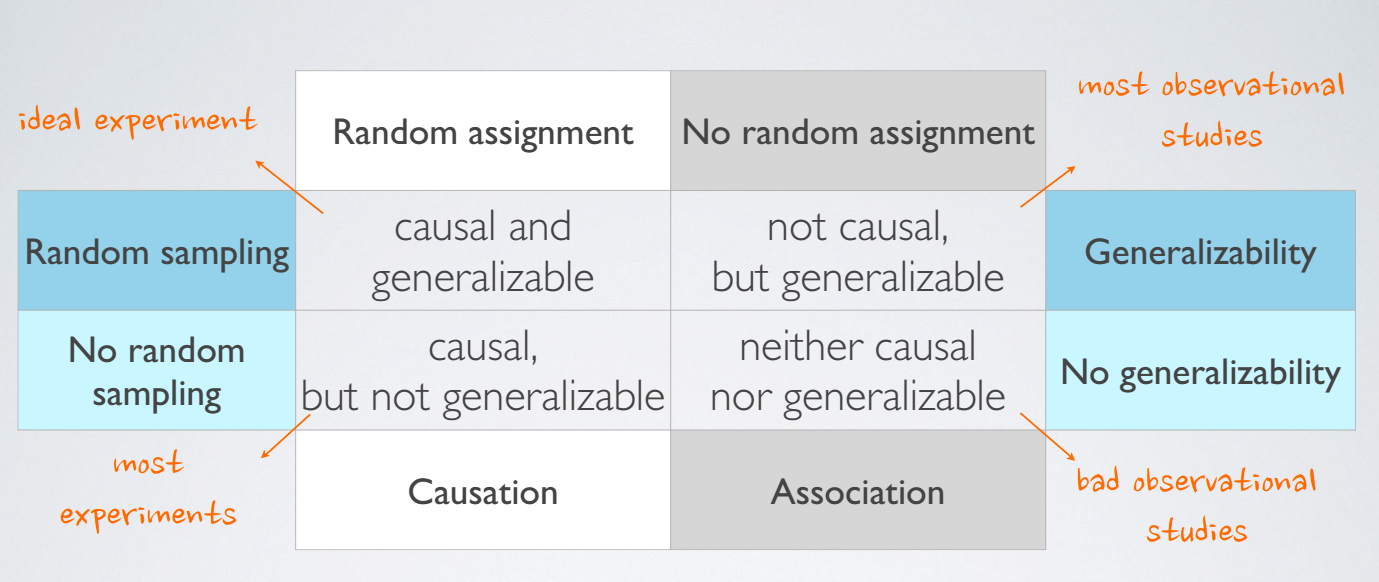Screen dimensions: 1379x582
Task: Click the bad observational studies annotation
Action: tap(1197, 505)
